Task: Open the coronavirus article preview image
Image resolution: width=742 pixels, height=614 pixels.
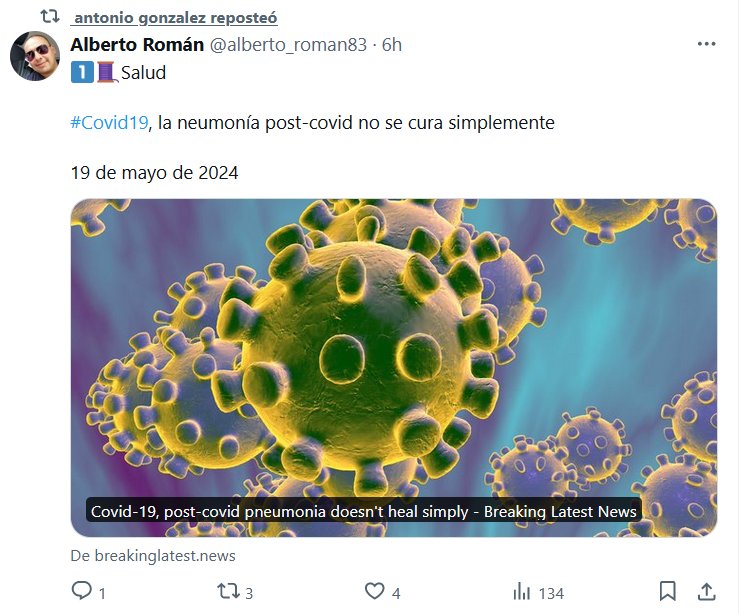Action: (394, 368)
